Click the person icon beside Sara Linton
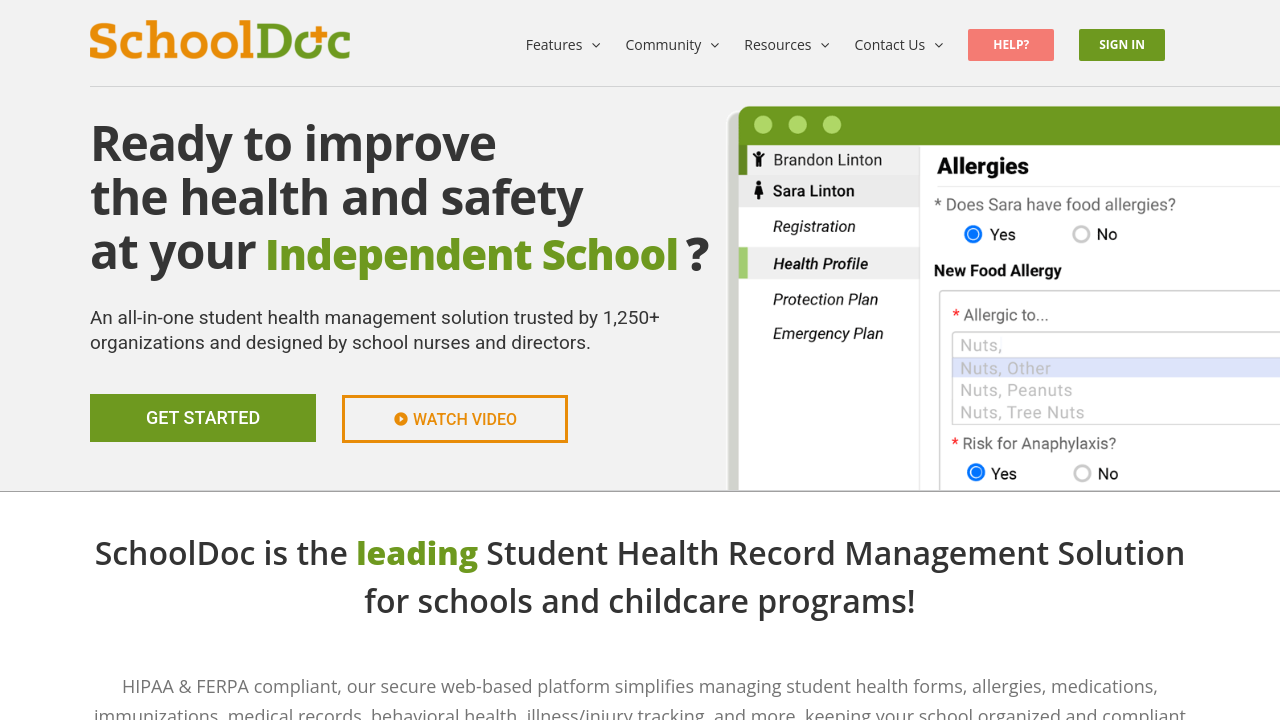The width and height of the screenshot is (1280, 720). (x=759, y=190)
